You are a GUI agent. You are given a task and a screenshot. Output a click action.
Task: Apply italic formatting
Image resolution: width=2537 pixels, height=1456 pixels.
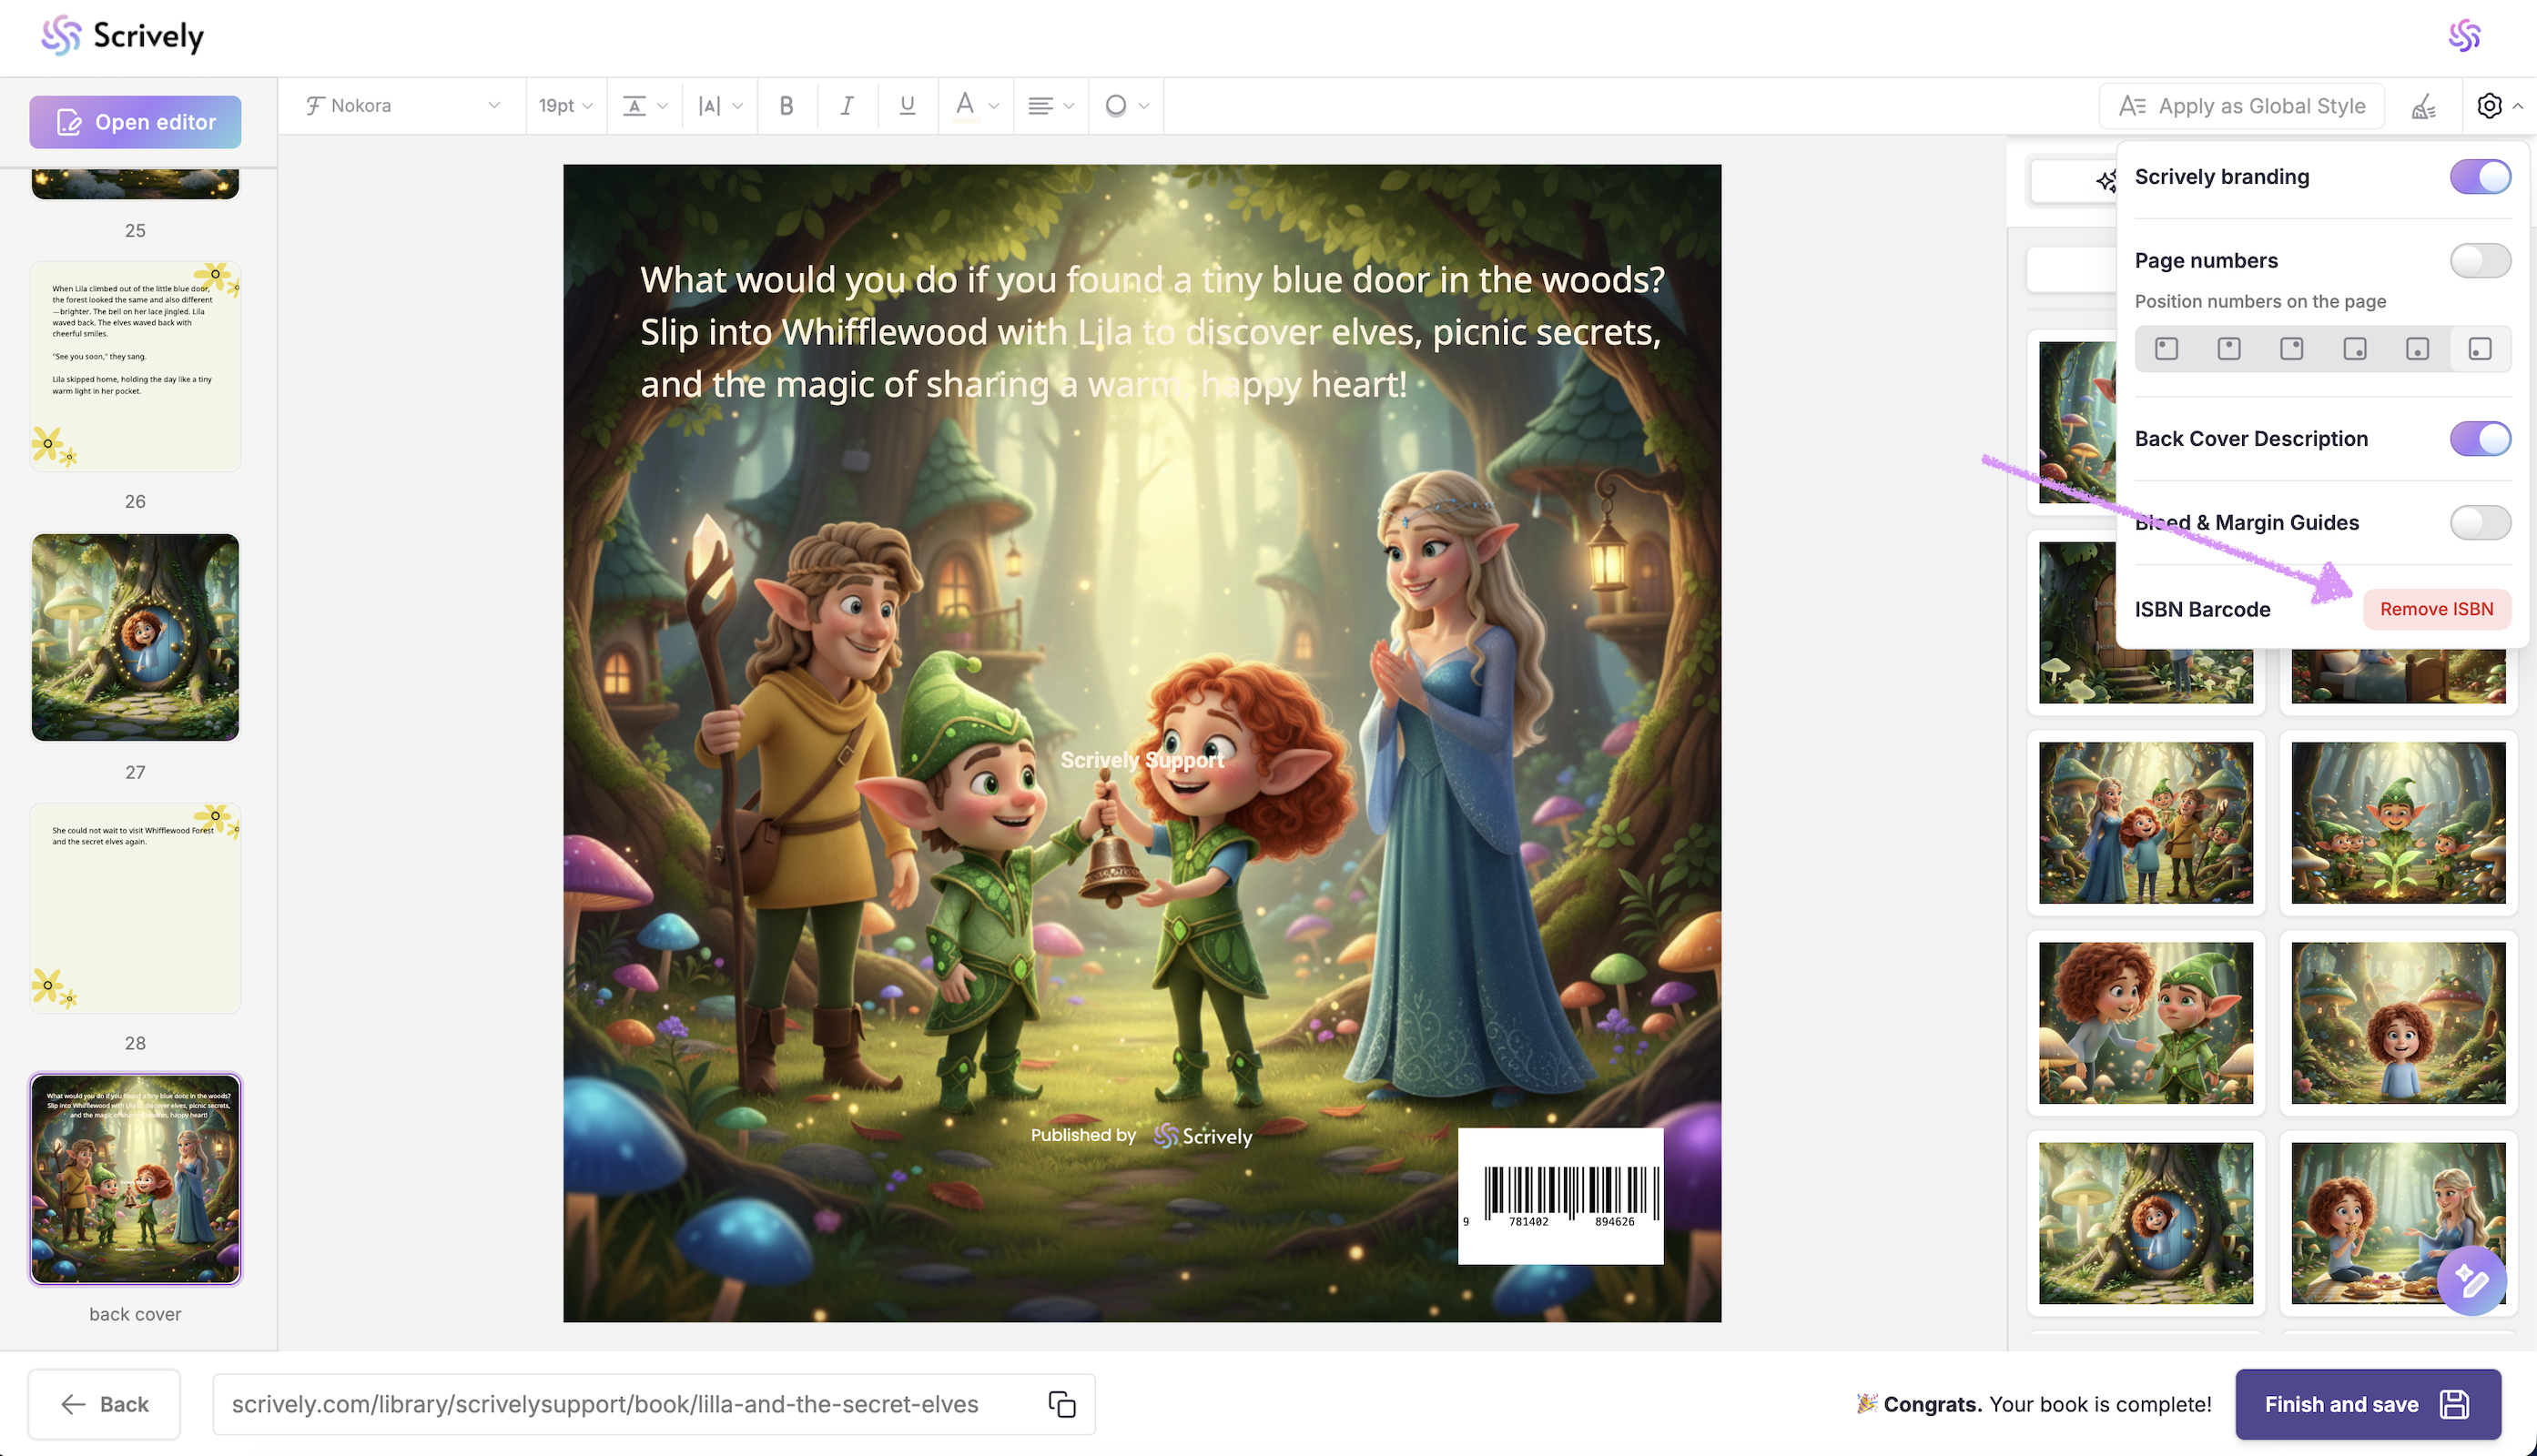coord(847,106)
